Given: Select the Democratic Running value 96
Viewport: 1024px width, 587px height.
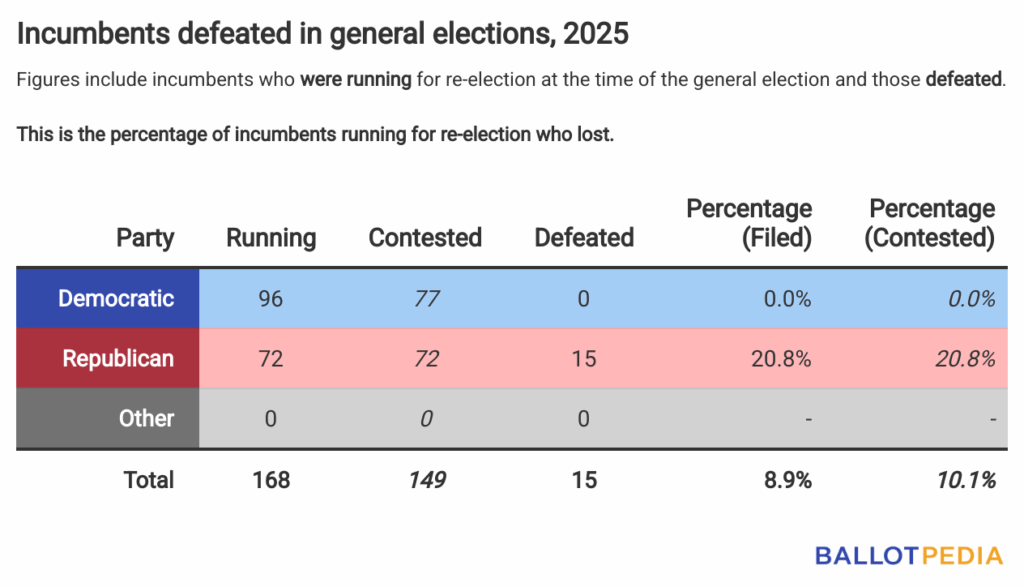Looking at the screenshot, I should tap(271, 298).
